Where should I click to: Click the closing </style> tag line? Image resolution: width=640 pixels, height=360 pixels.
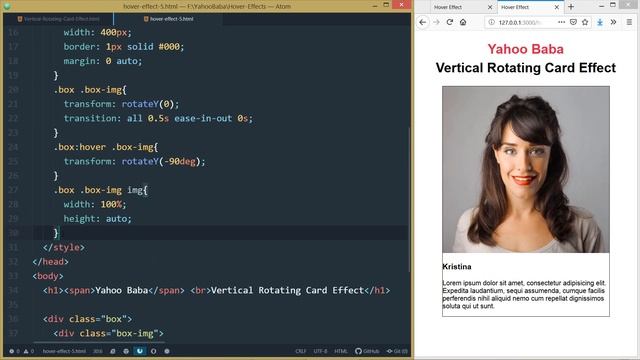tap(64, 247)
